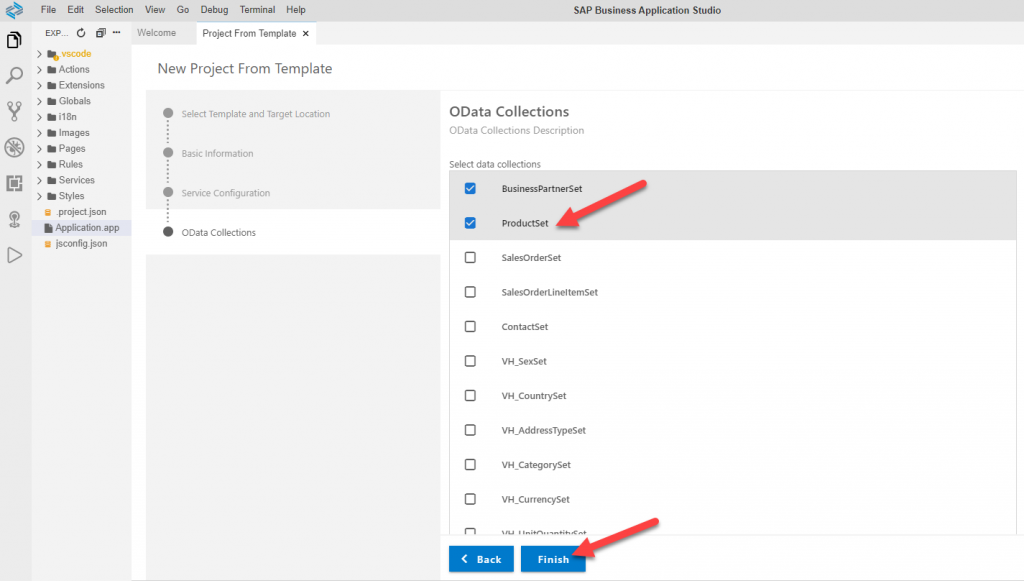Check the ContactSet checkbox
Viewport: 1024px width, 581px height.
pyautogui.click(x=470, y=326)
